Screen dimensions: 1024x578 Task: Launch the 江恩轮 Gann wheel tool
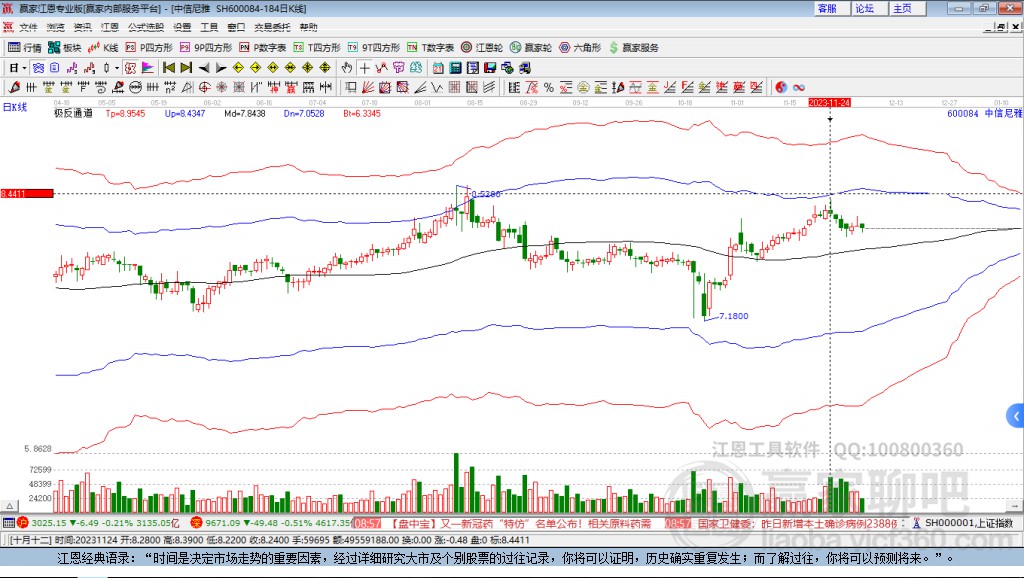point(482,47)
